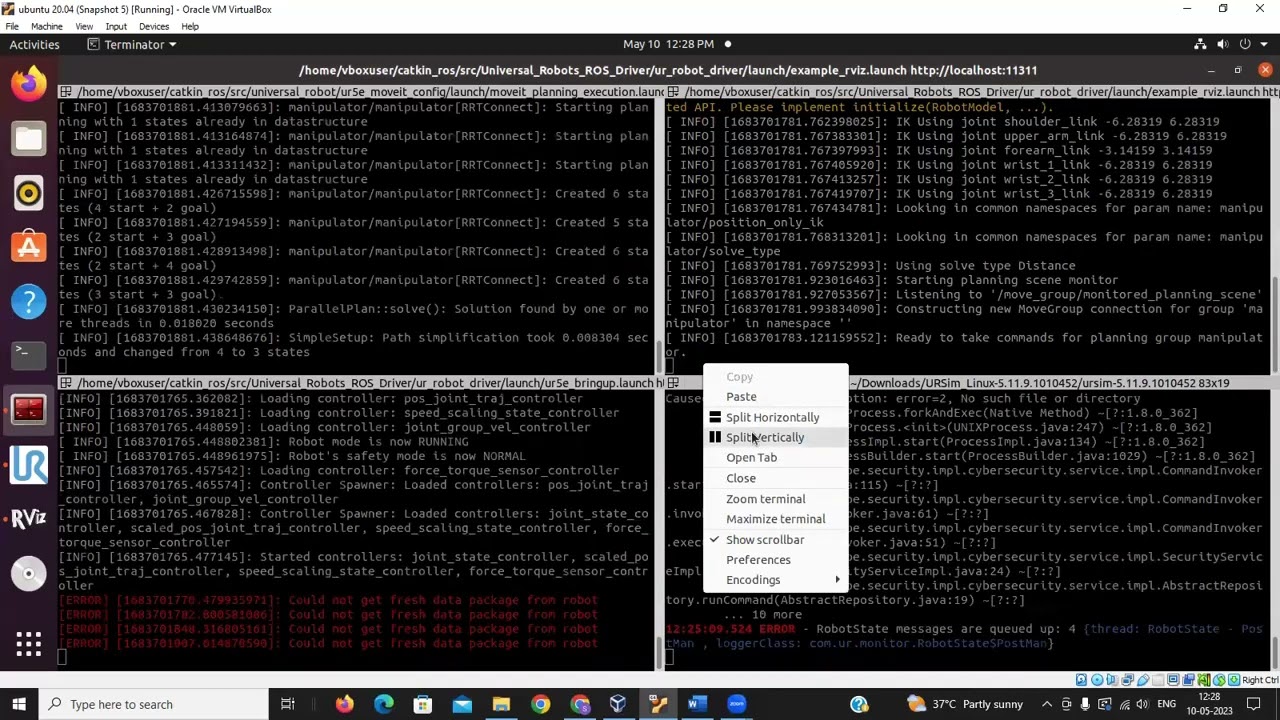Open the Ubuntu volume icon in top bar
Screen dimensions: 1280x720
tap(1223, 44)
